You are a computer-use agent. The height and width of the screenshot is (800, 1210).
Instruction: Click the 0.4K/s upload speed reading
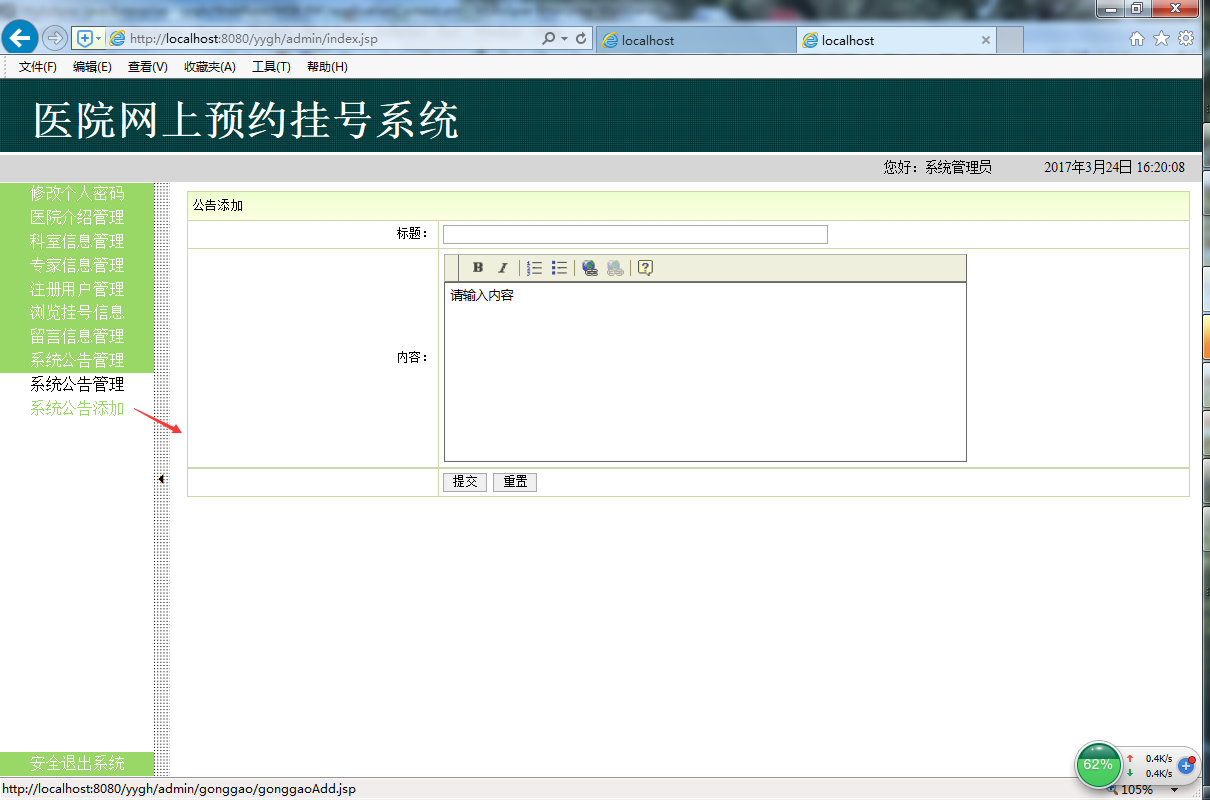1158,759
